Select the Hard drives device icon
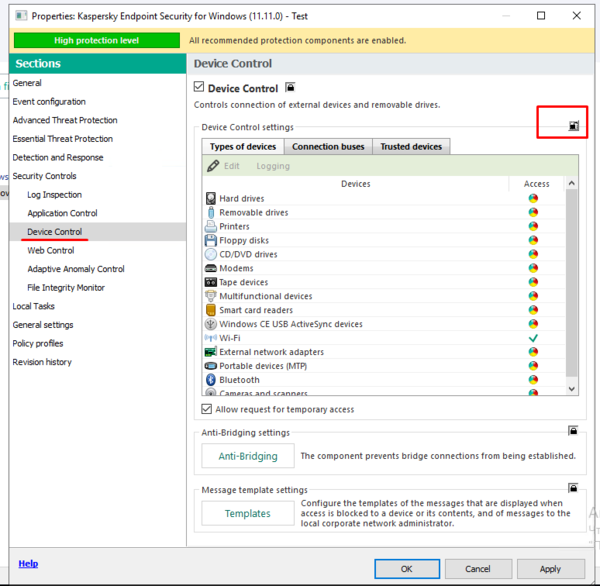This screenshot has height=586, width=600. click(x=211, y=198)
